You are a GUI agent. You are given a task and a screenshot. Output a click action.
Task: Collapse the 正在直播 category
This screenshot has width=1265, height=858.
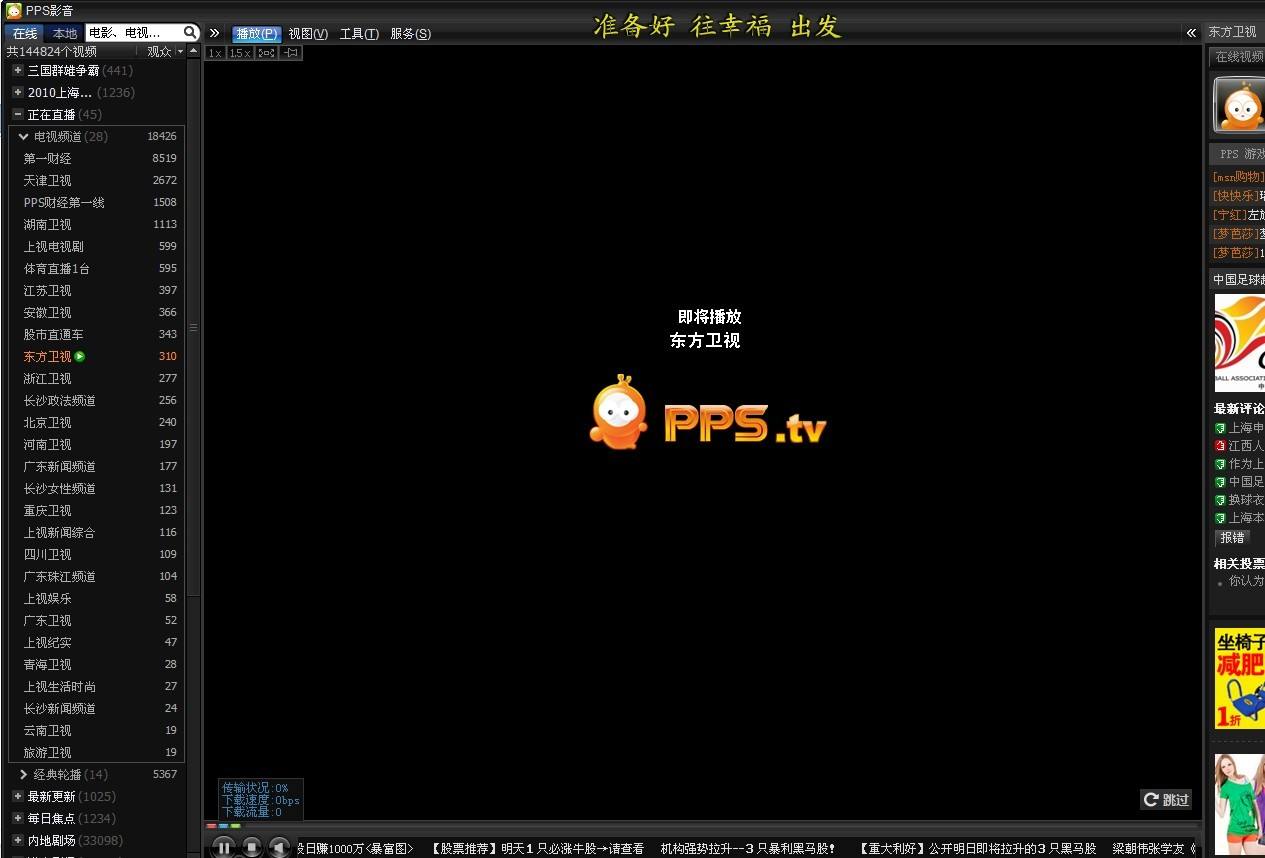click(x=18, y=115)
